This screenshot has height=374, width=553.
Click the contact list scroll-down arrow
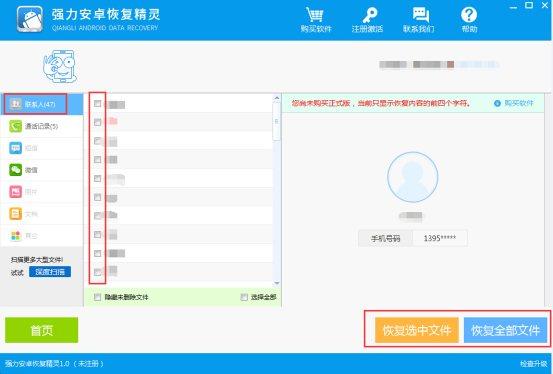tap(277, 283)
